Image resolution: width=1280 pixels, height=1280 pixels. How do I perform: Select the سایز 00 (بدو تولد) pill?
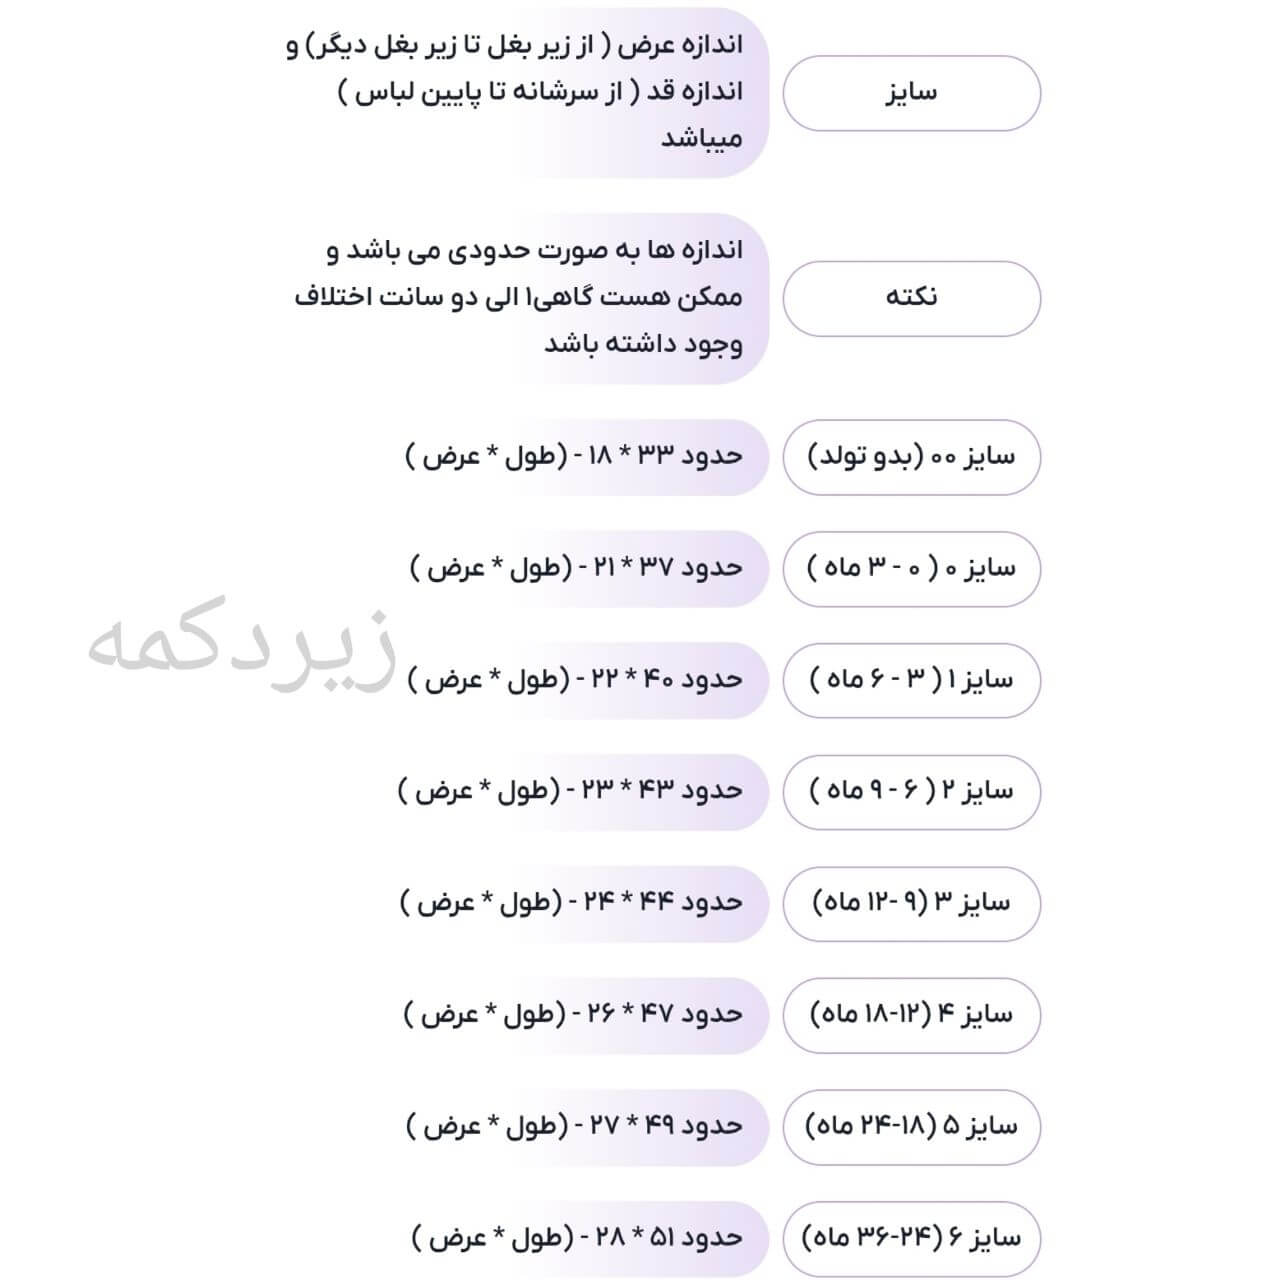click(x=911, y=457)
